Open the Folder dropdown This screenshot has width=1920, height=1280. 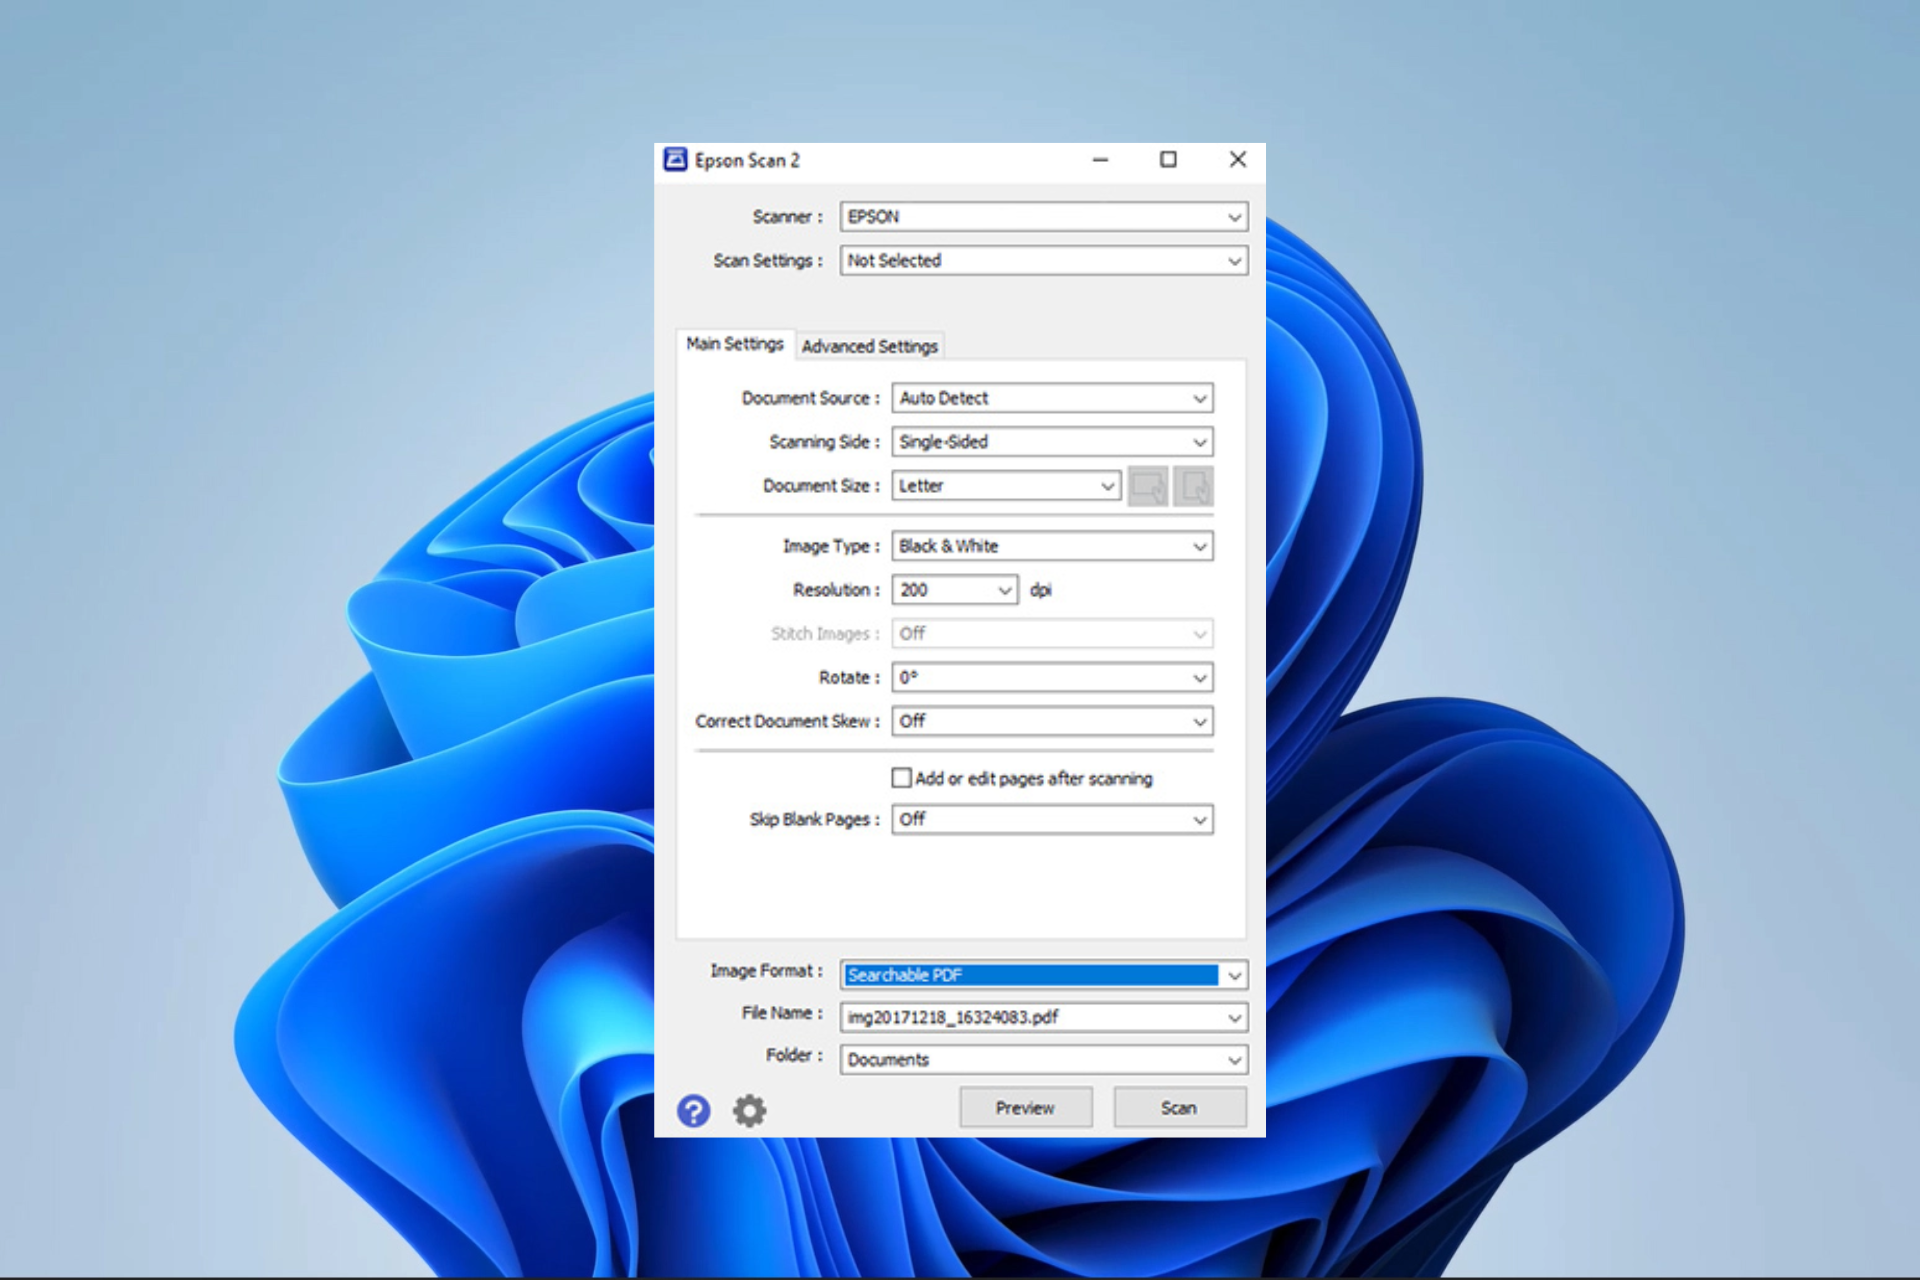(x=1044, y=1059)
